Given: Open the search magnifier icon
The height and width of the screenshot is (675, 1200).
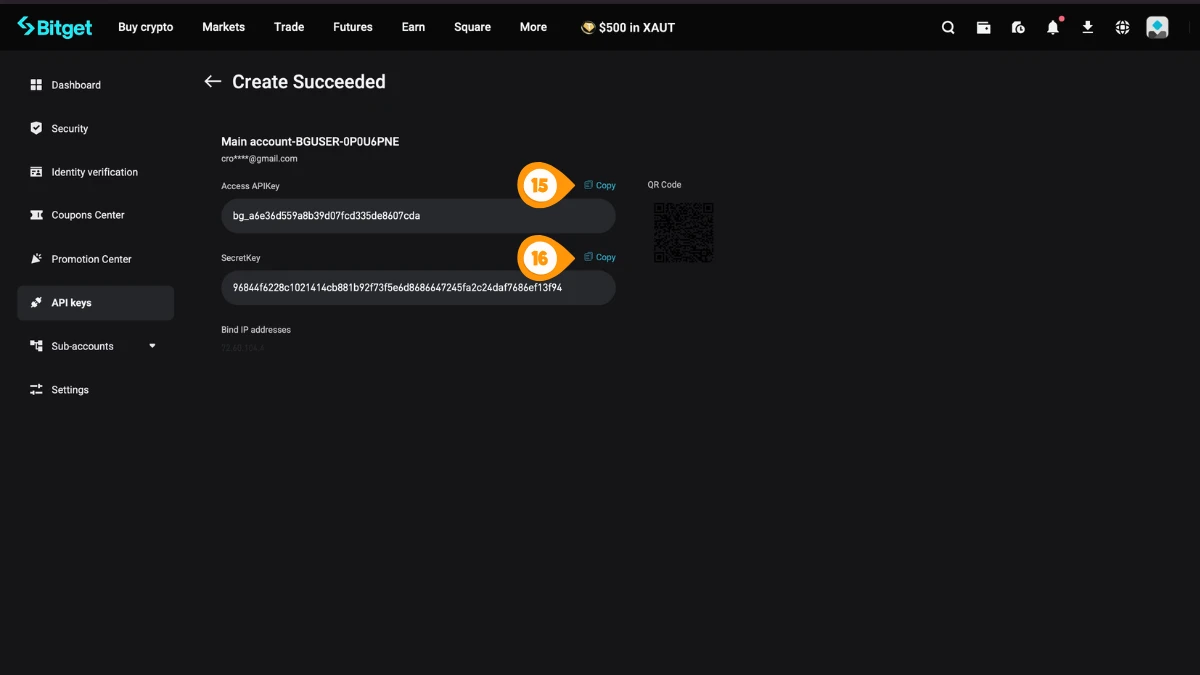Looking at the screenshot, I should [x=948, y=28].
